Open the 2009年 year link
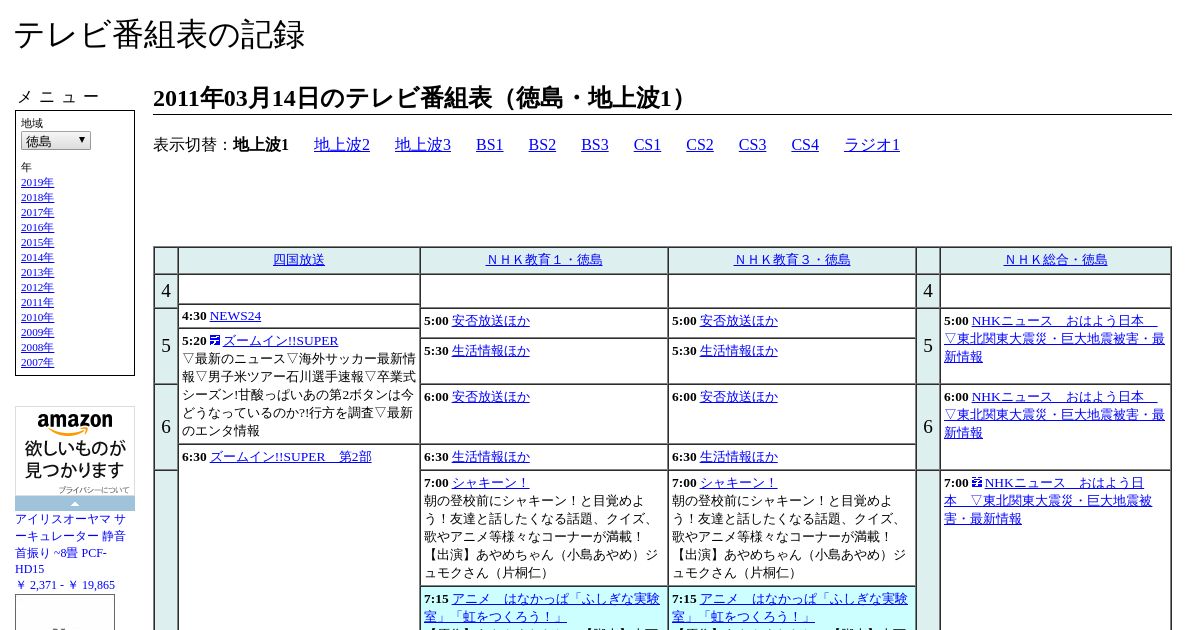The image size is (1200, 630). click(x=37, y=333)
